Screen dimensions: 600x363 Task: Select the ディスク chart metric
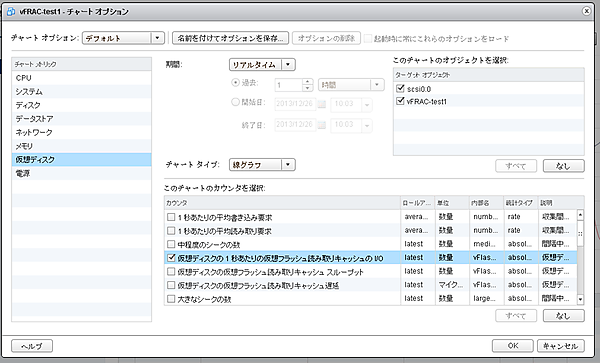[x=82, y=105]
